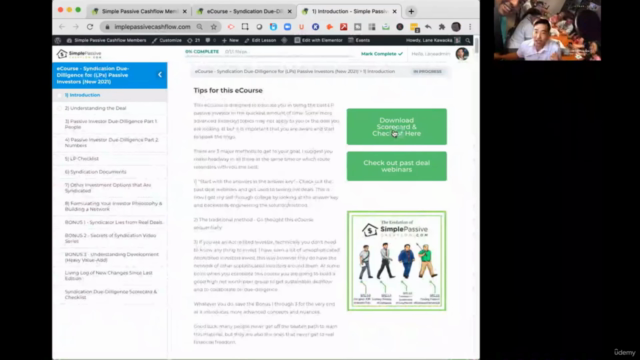Viewport: 640px width, 360px height.
Task: Open the admin bar search icon
Action: [x=468, y=40]
